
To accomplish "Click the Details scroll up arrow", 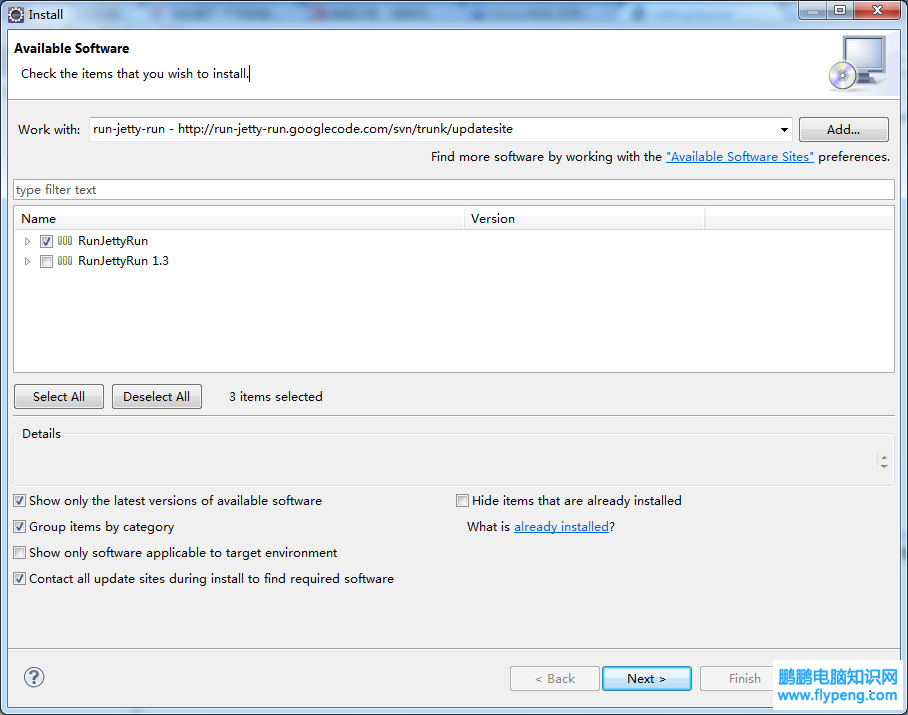I will [x=884, y=457].
